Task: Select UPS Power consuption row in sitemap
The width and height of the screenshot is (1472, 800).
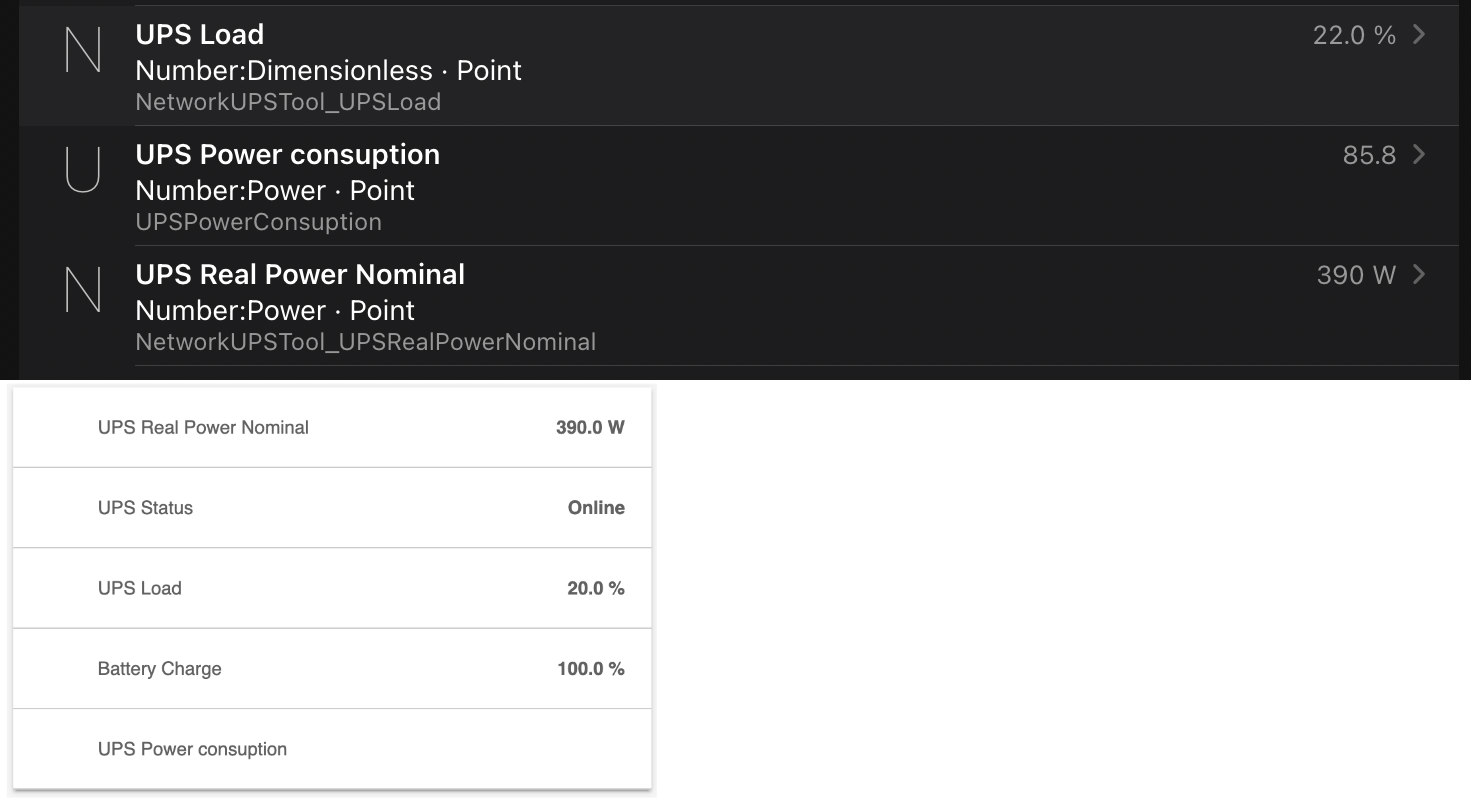Action: 332,749
